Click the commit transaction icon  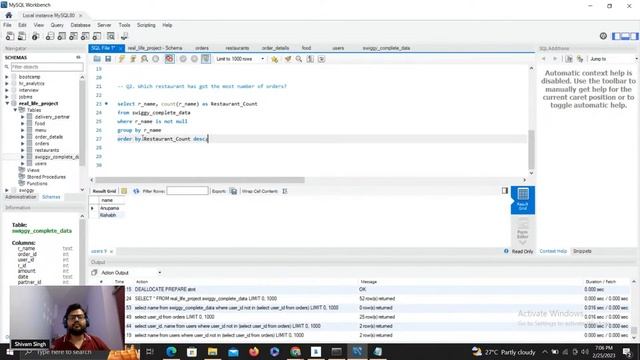183,59
